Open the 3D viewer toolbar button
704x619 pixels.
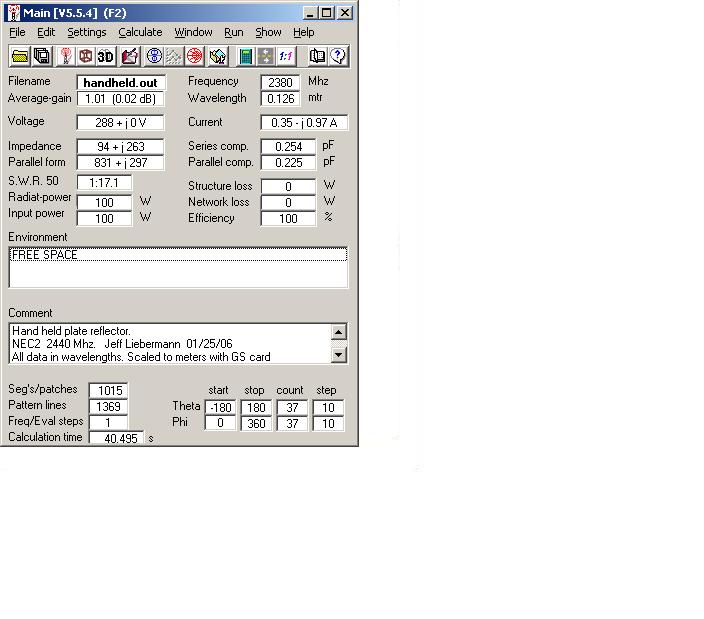click(106, 56)
